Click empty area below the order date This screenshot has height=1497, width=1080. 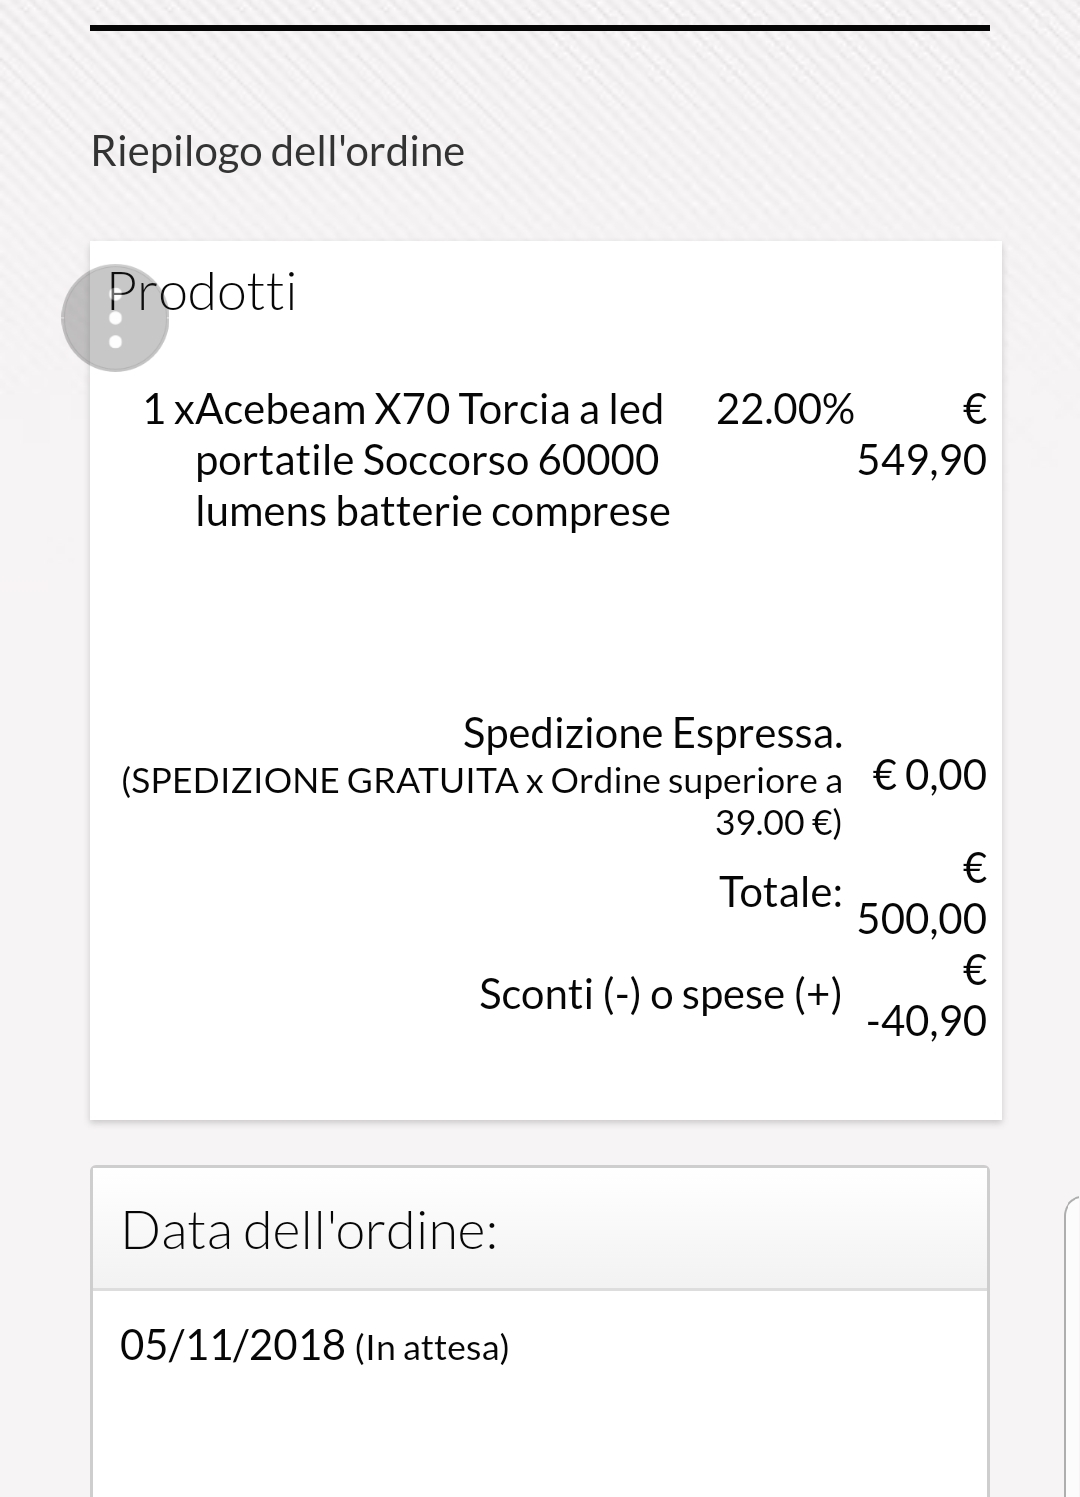click(540, 1440)
